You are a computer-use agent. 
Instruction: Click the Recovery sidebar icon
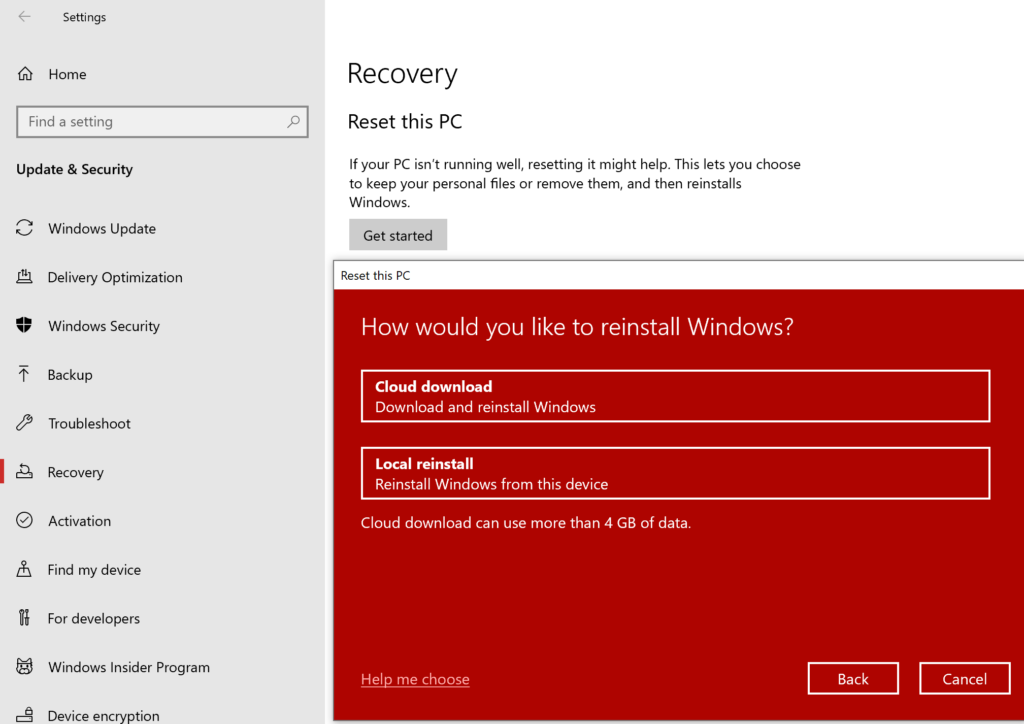pos(24,471)
